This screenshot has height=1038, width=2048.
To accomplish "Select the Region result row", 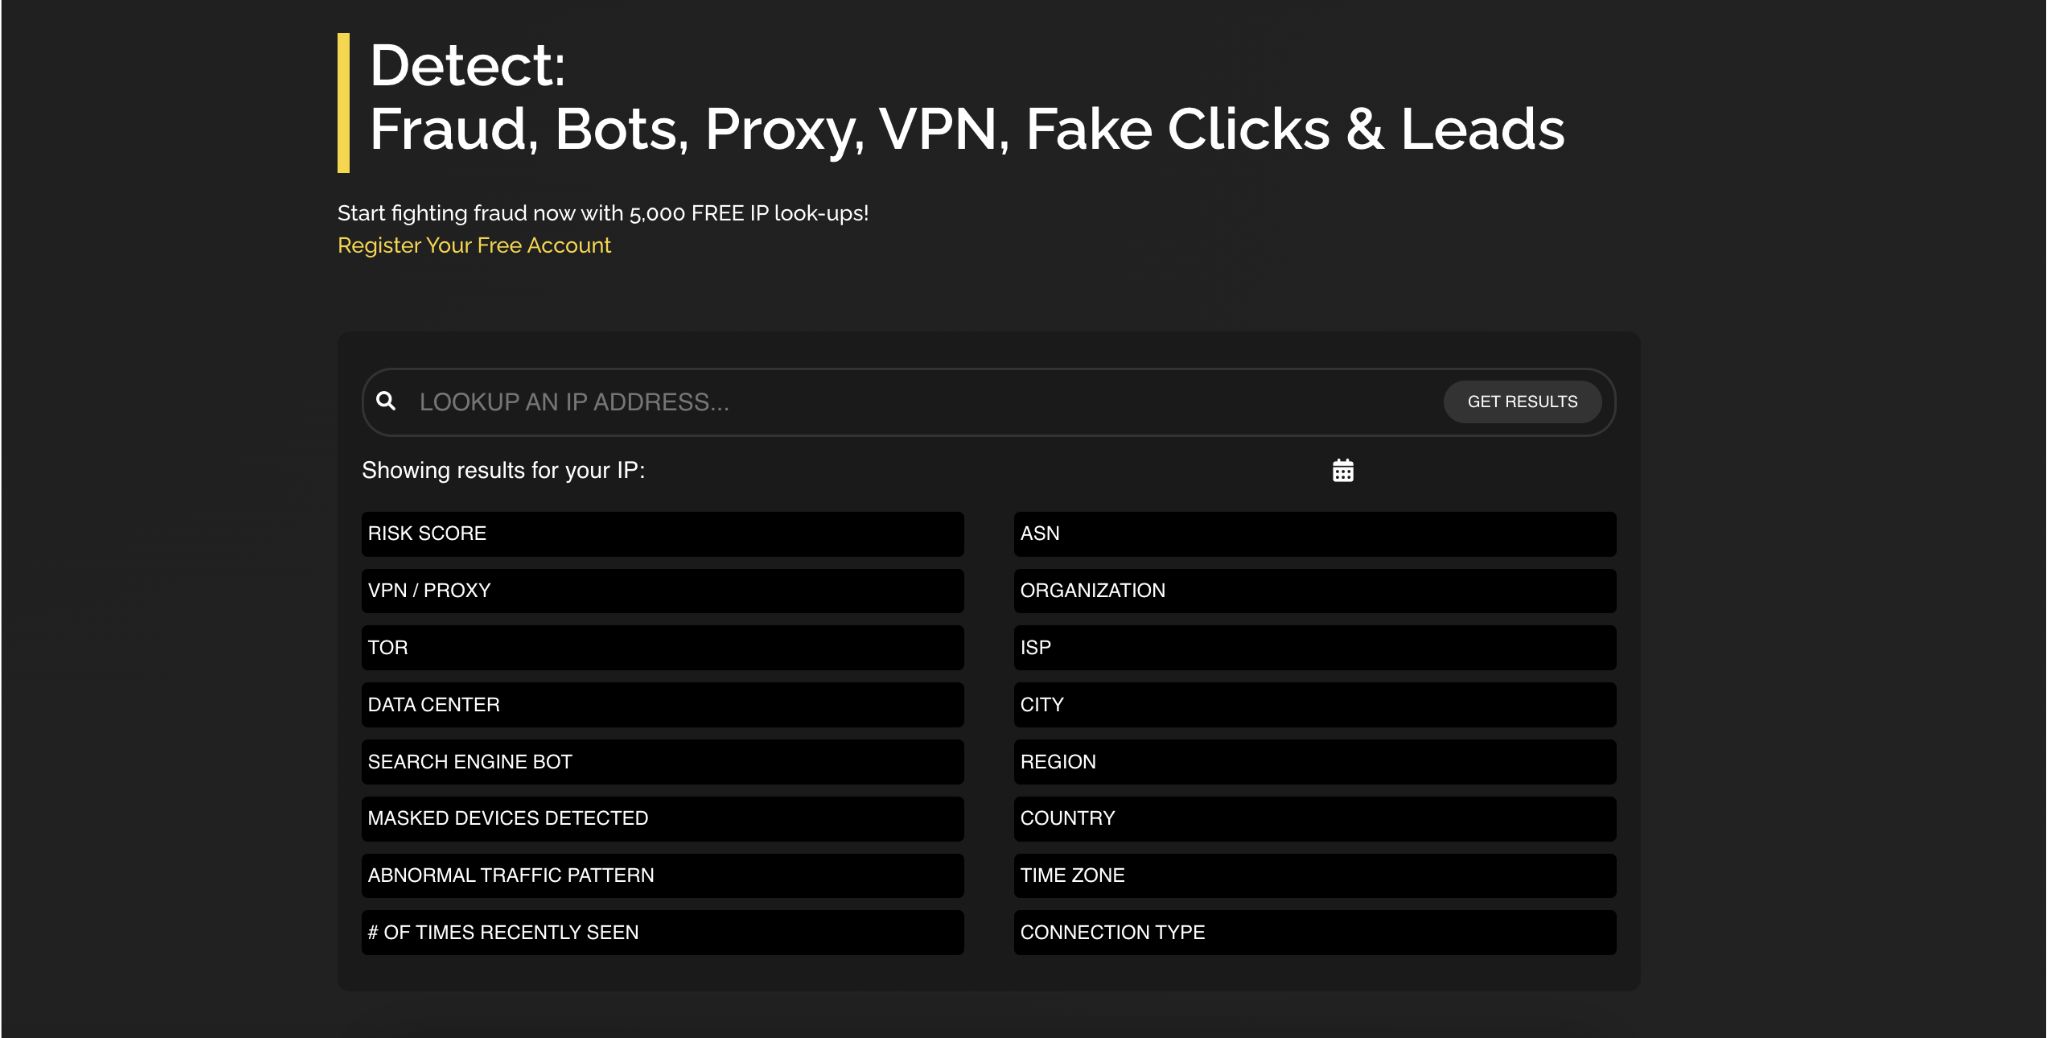I will [1314, 762].
